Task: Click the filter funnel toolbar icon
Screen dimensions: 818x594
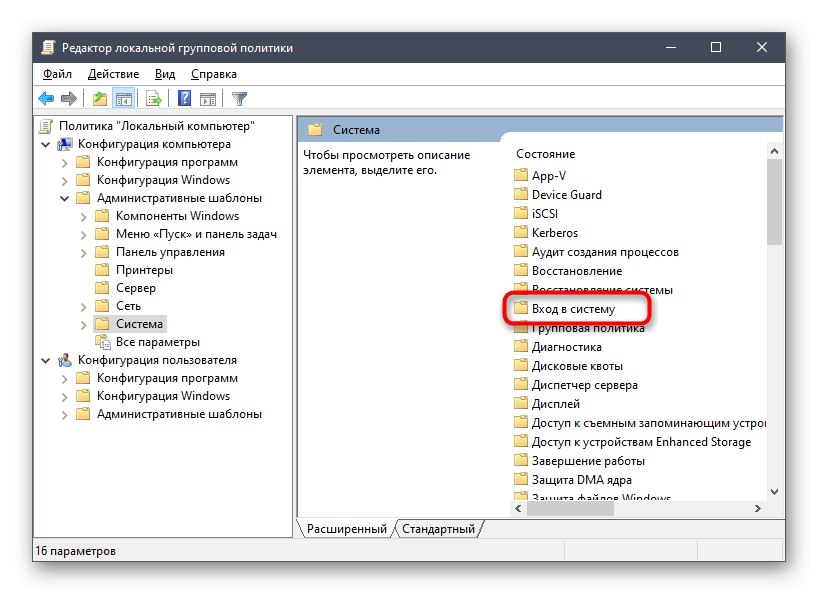Action: 238,98
